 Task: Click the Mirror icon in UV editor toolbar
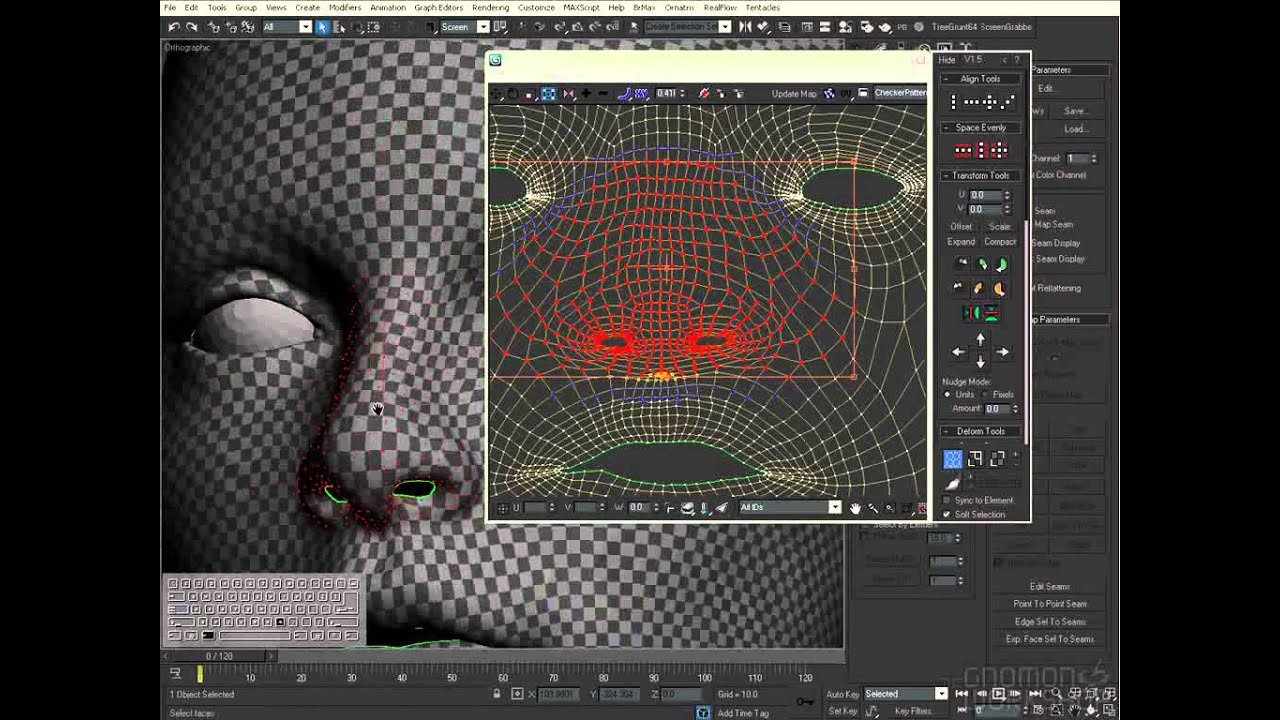pos(568,93)
